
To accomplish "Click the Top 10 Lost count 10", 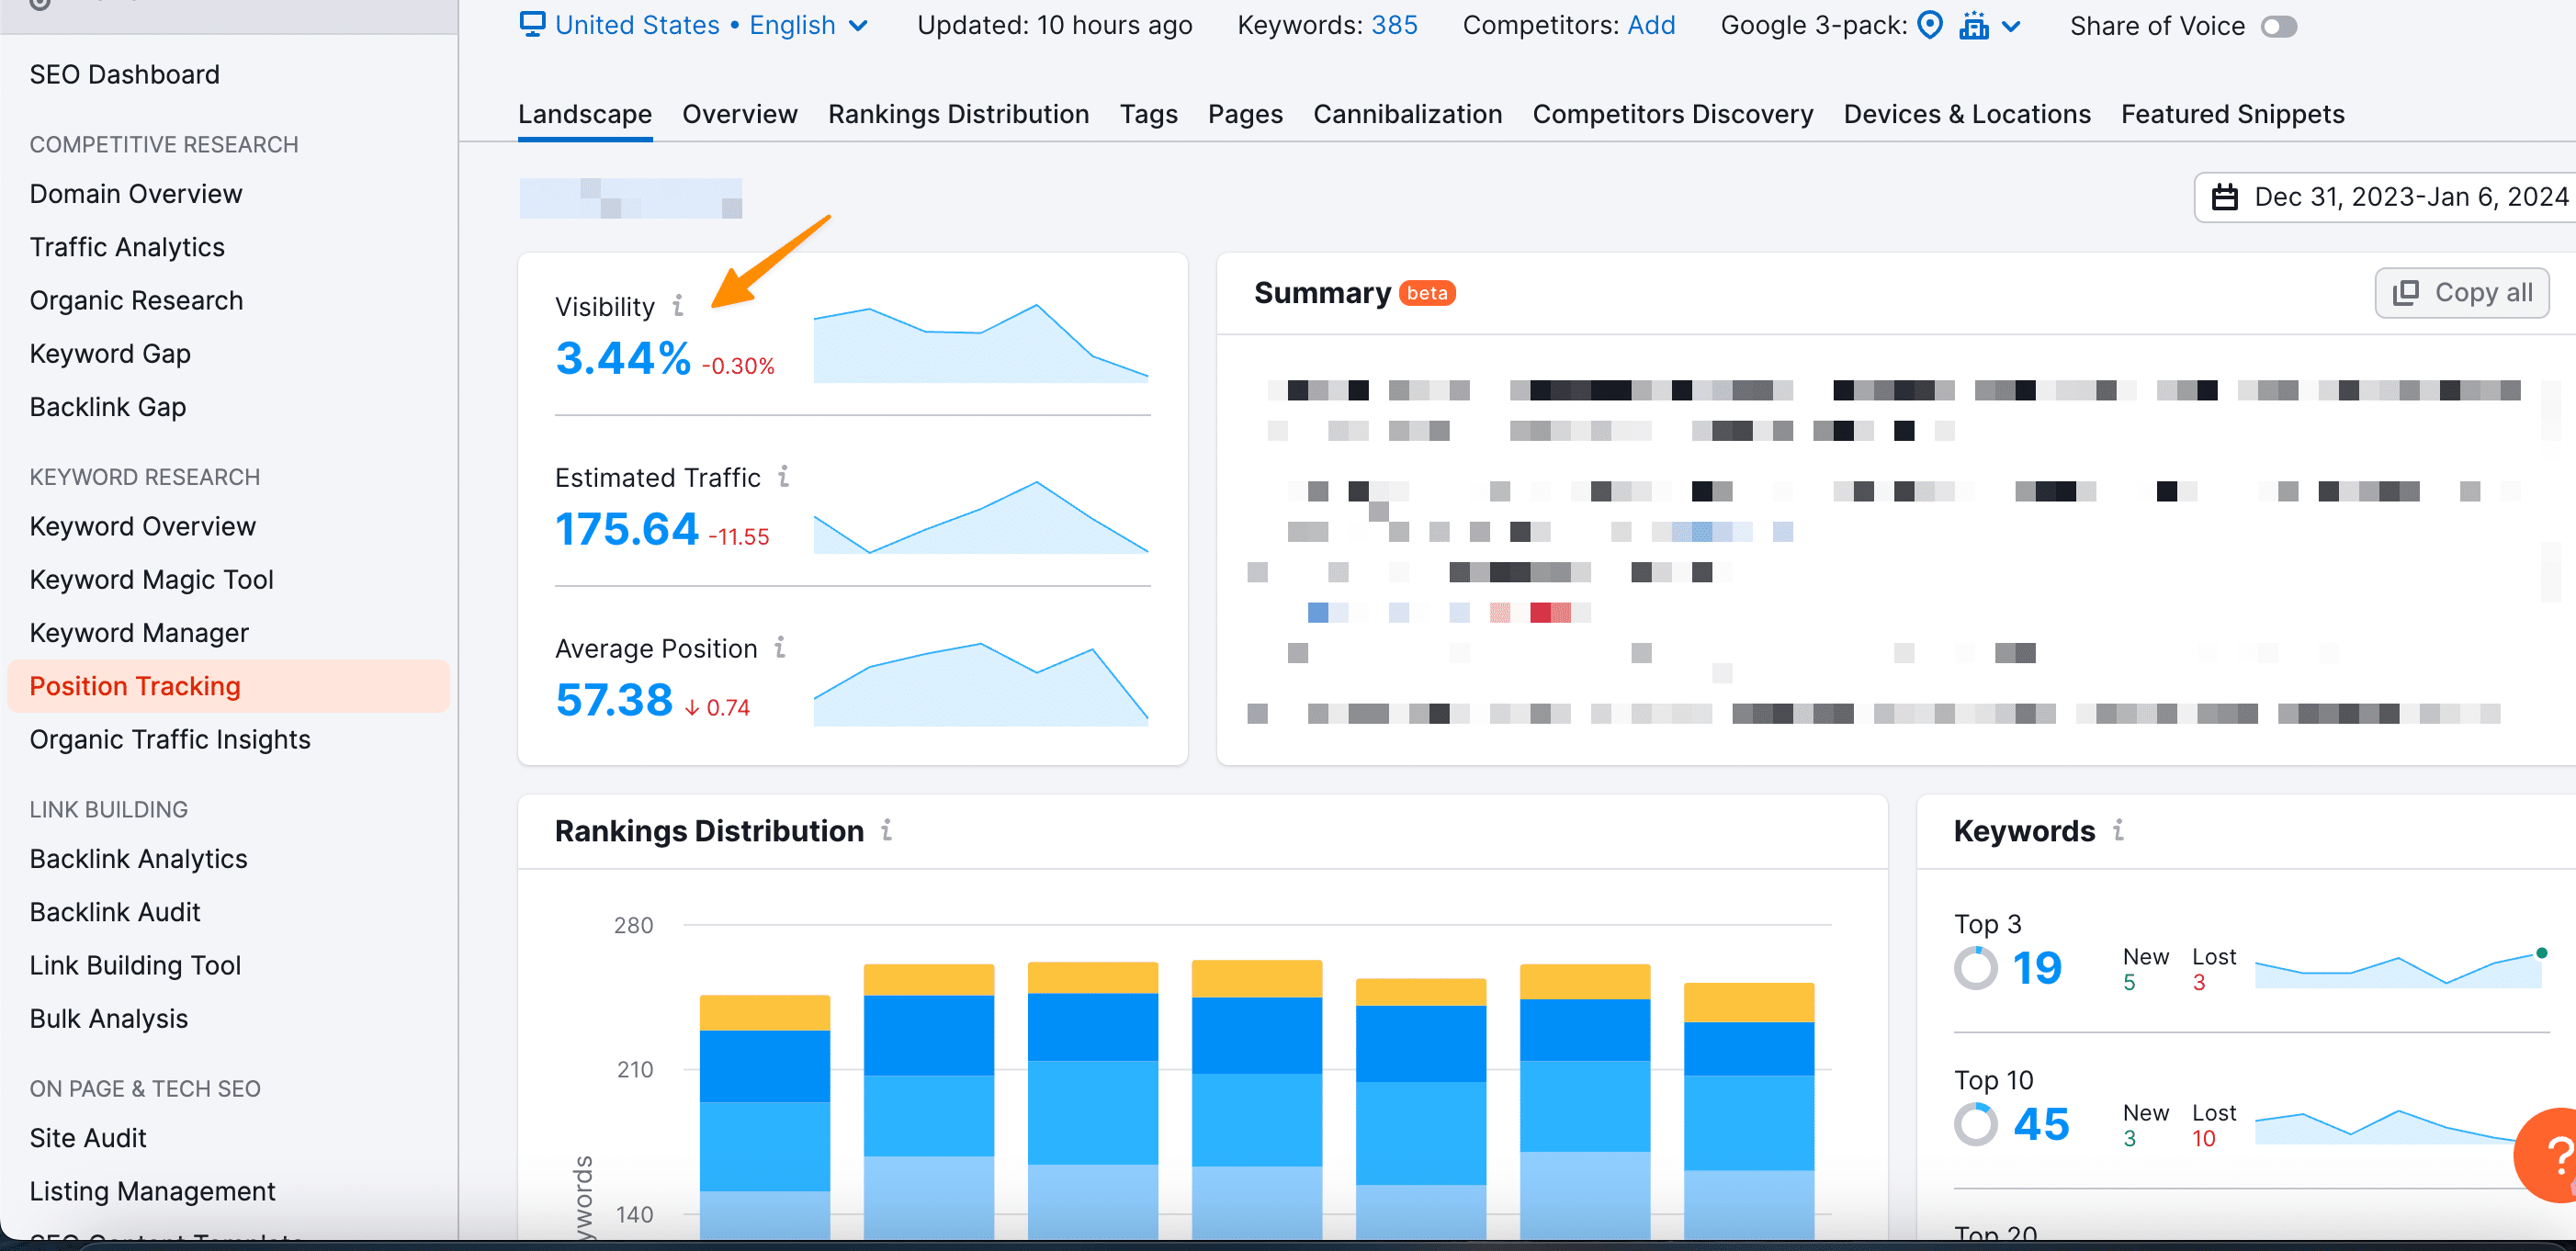I will 2203,1139.
